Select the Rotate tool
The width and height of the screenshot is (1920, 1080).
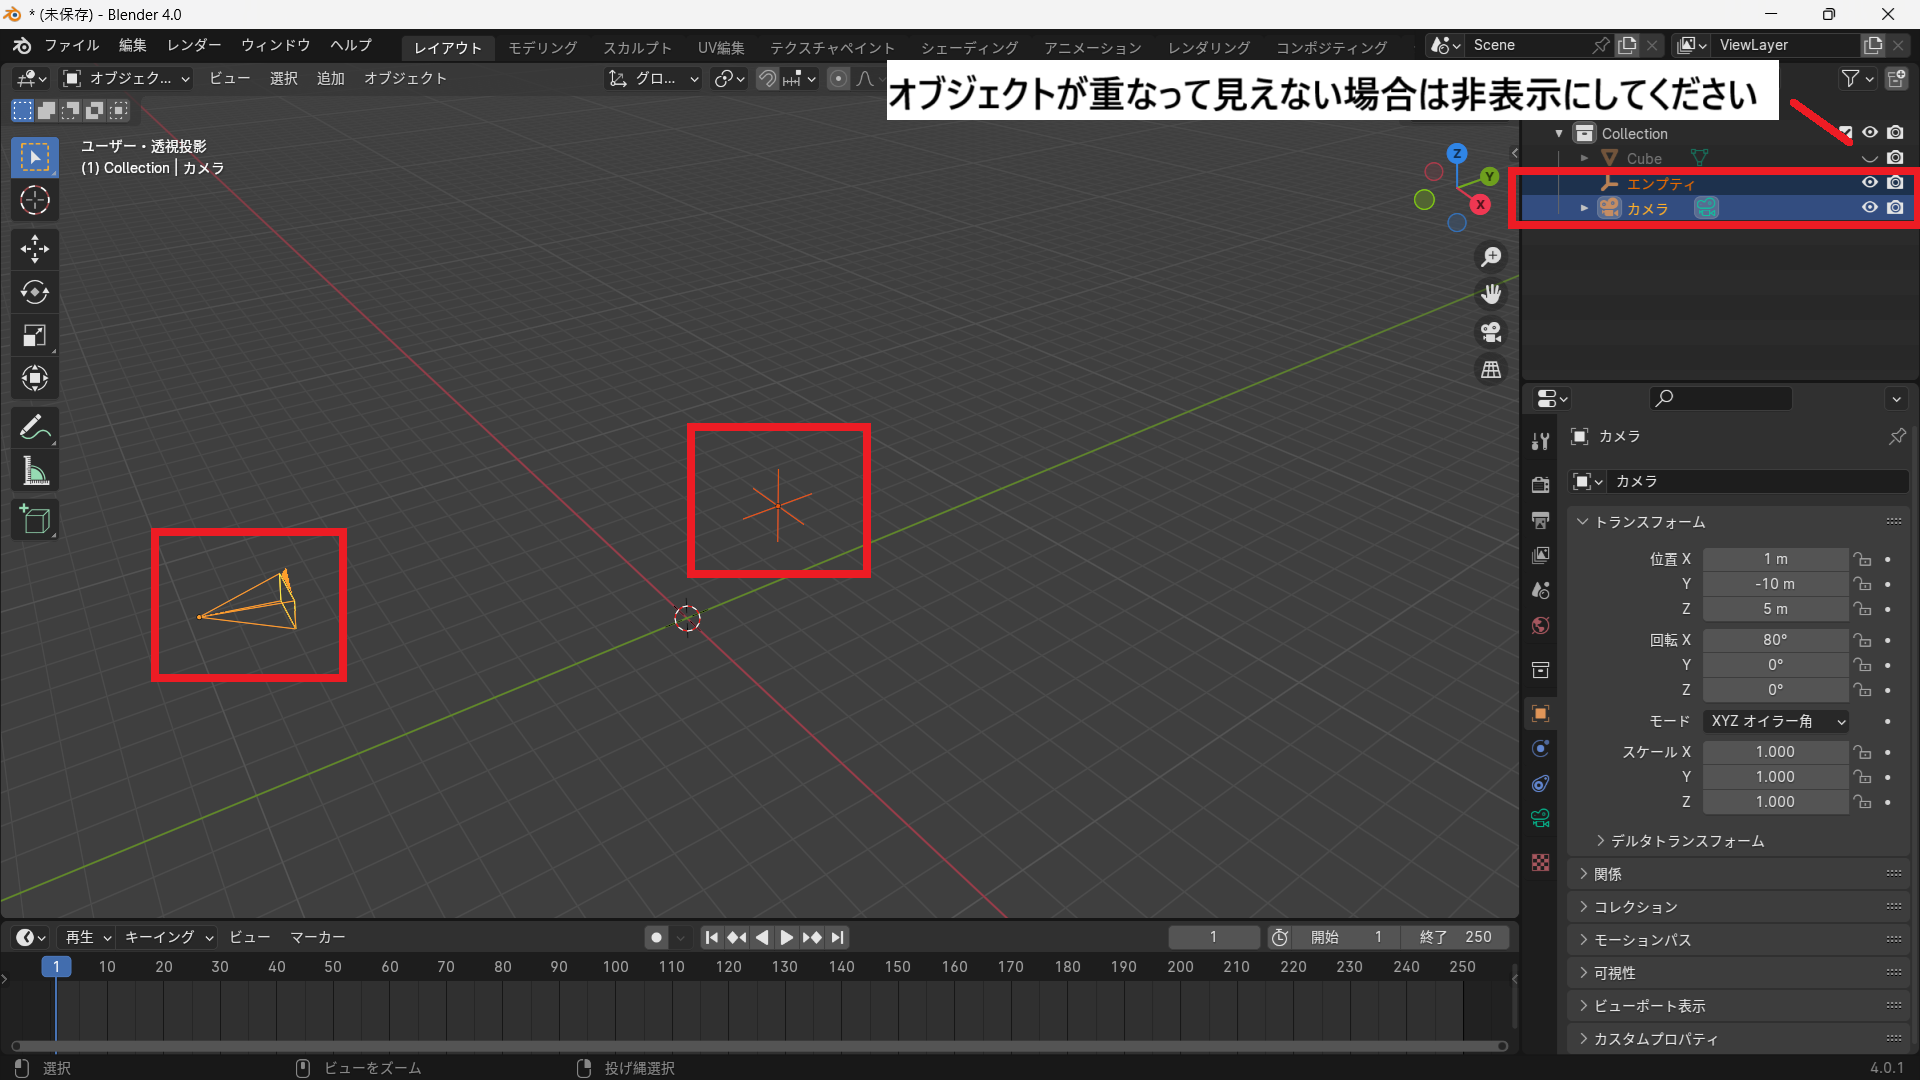35,292
